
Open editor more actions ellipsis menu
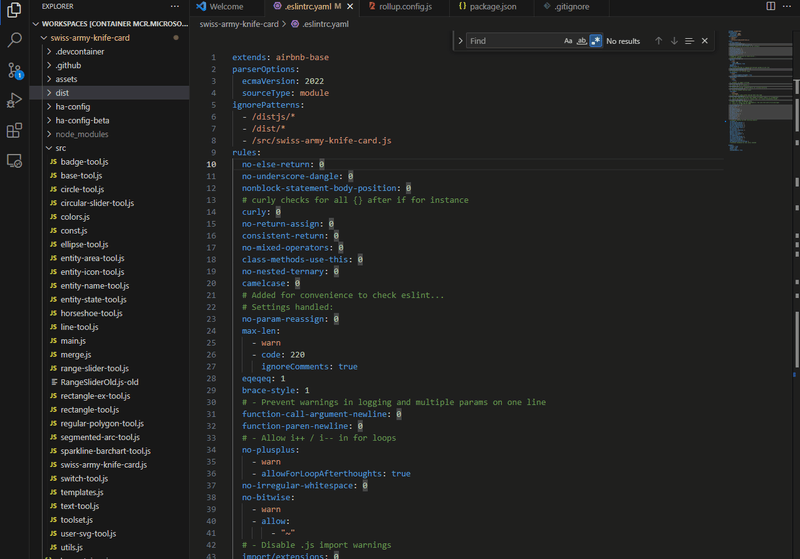click(x=787, y=6)
